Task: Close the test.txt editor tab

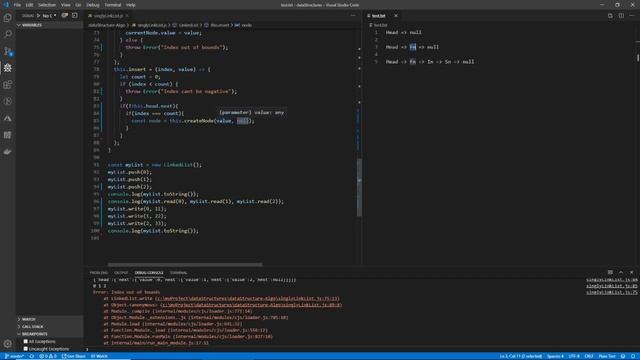Action: tap(396, 16)
